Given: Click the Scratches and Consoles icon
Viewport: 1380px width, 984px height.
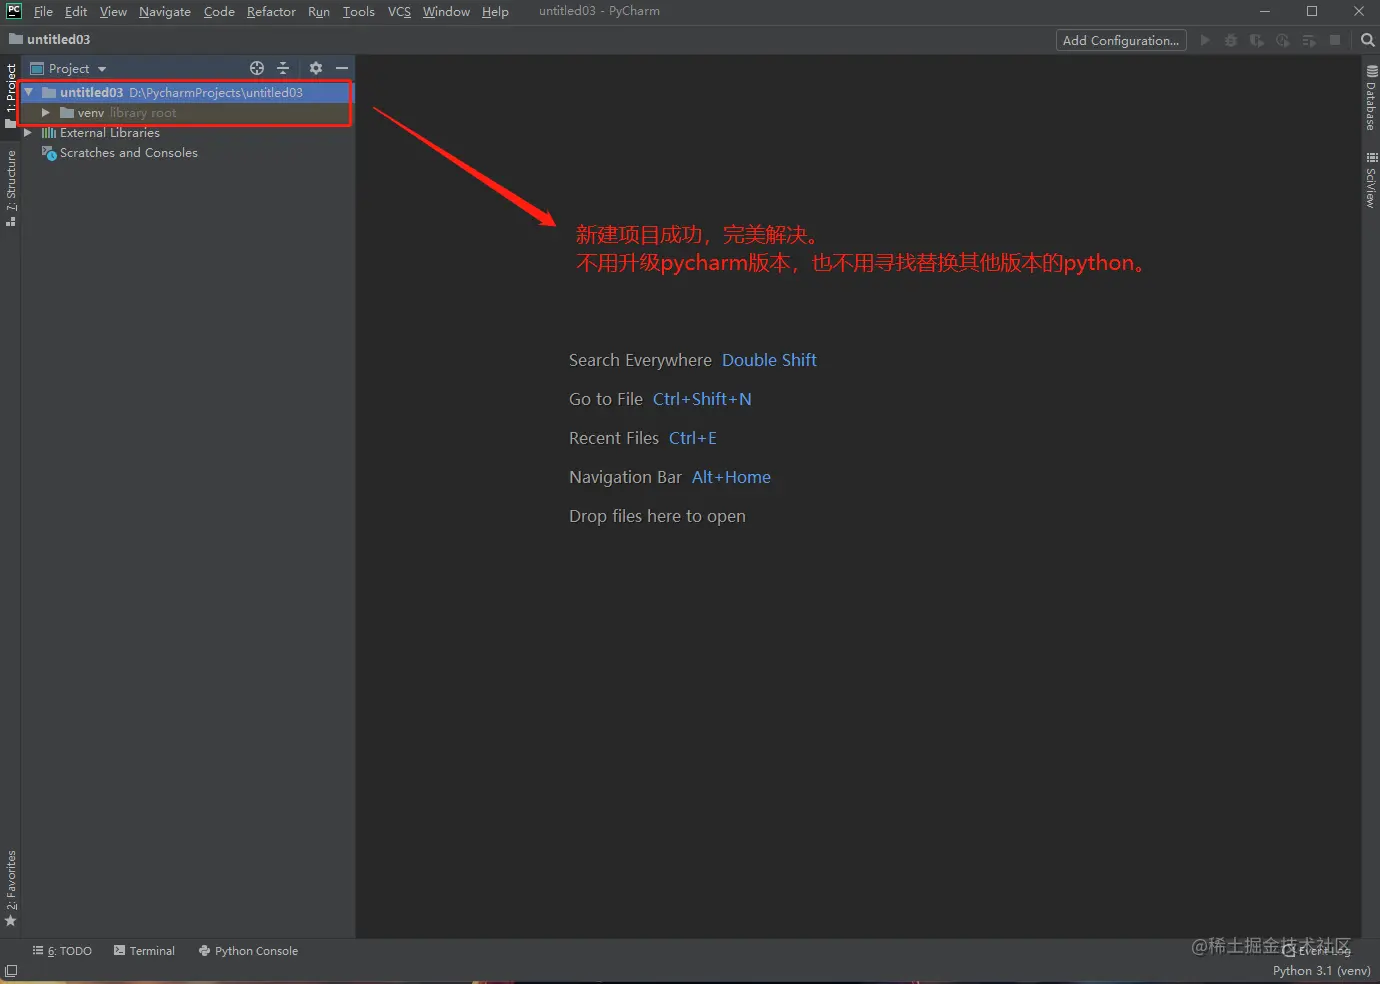Looking at the screenshot, I should (x=49, y=153).
